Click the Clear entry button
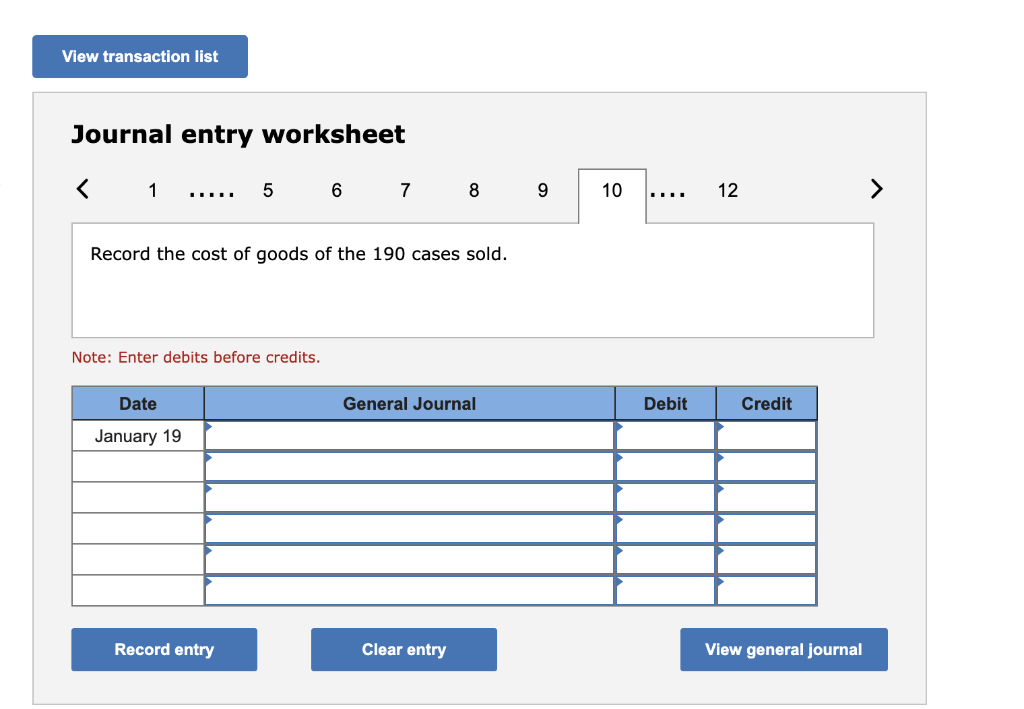 coord(404,649)
